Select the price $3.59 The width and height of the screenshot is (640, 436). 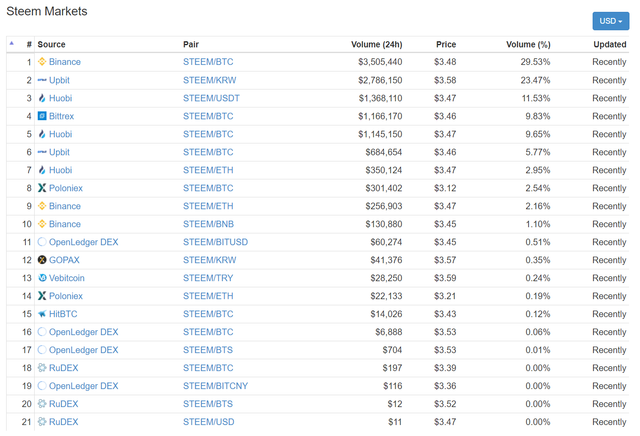(445, 278)
